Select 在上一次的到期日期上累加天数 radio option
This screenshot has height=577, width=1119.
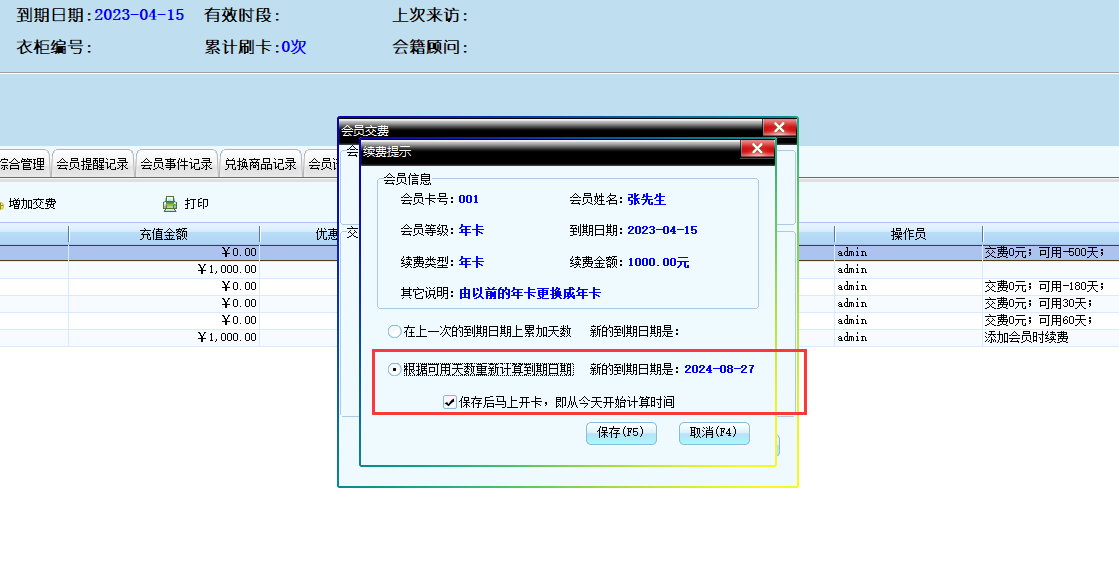tap(394, 331)
